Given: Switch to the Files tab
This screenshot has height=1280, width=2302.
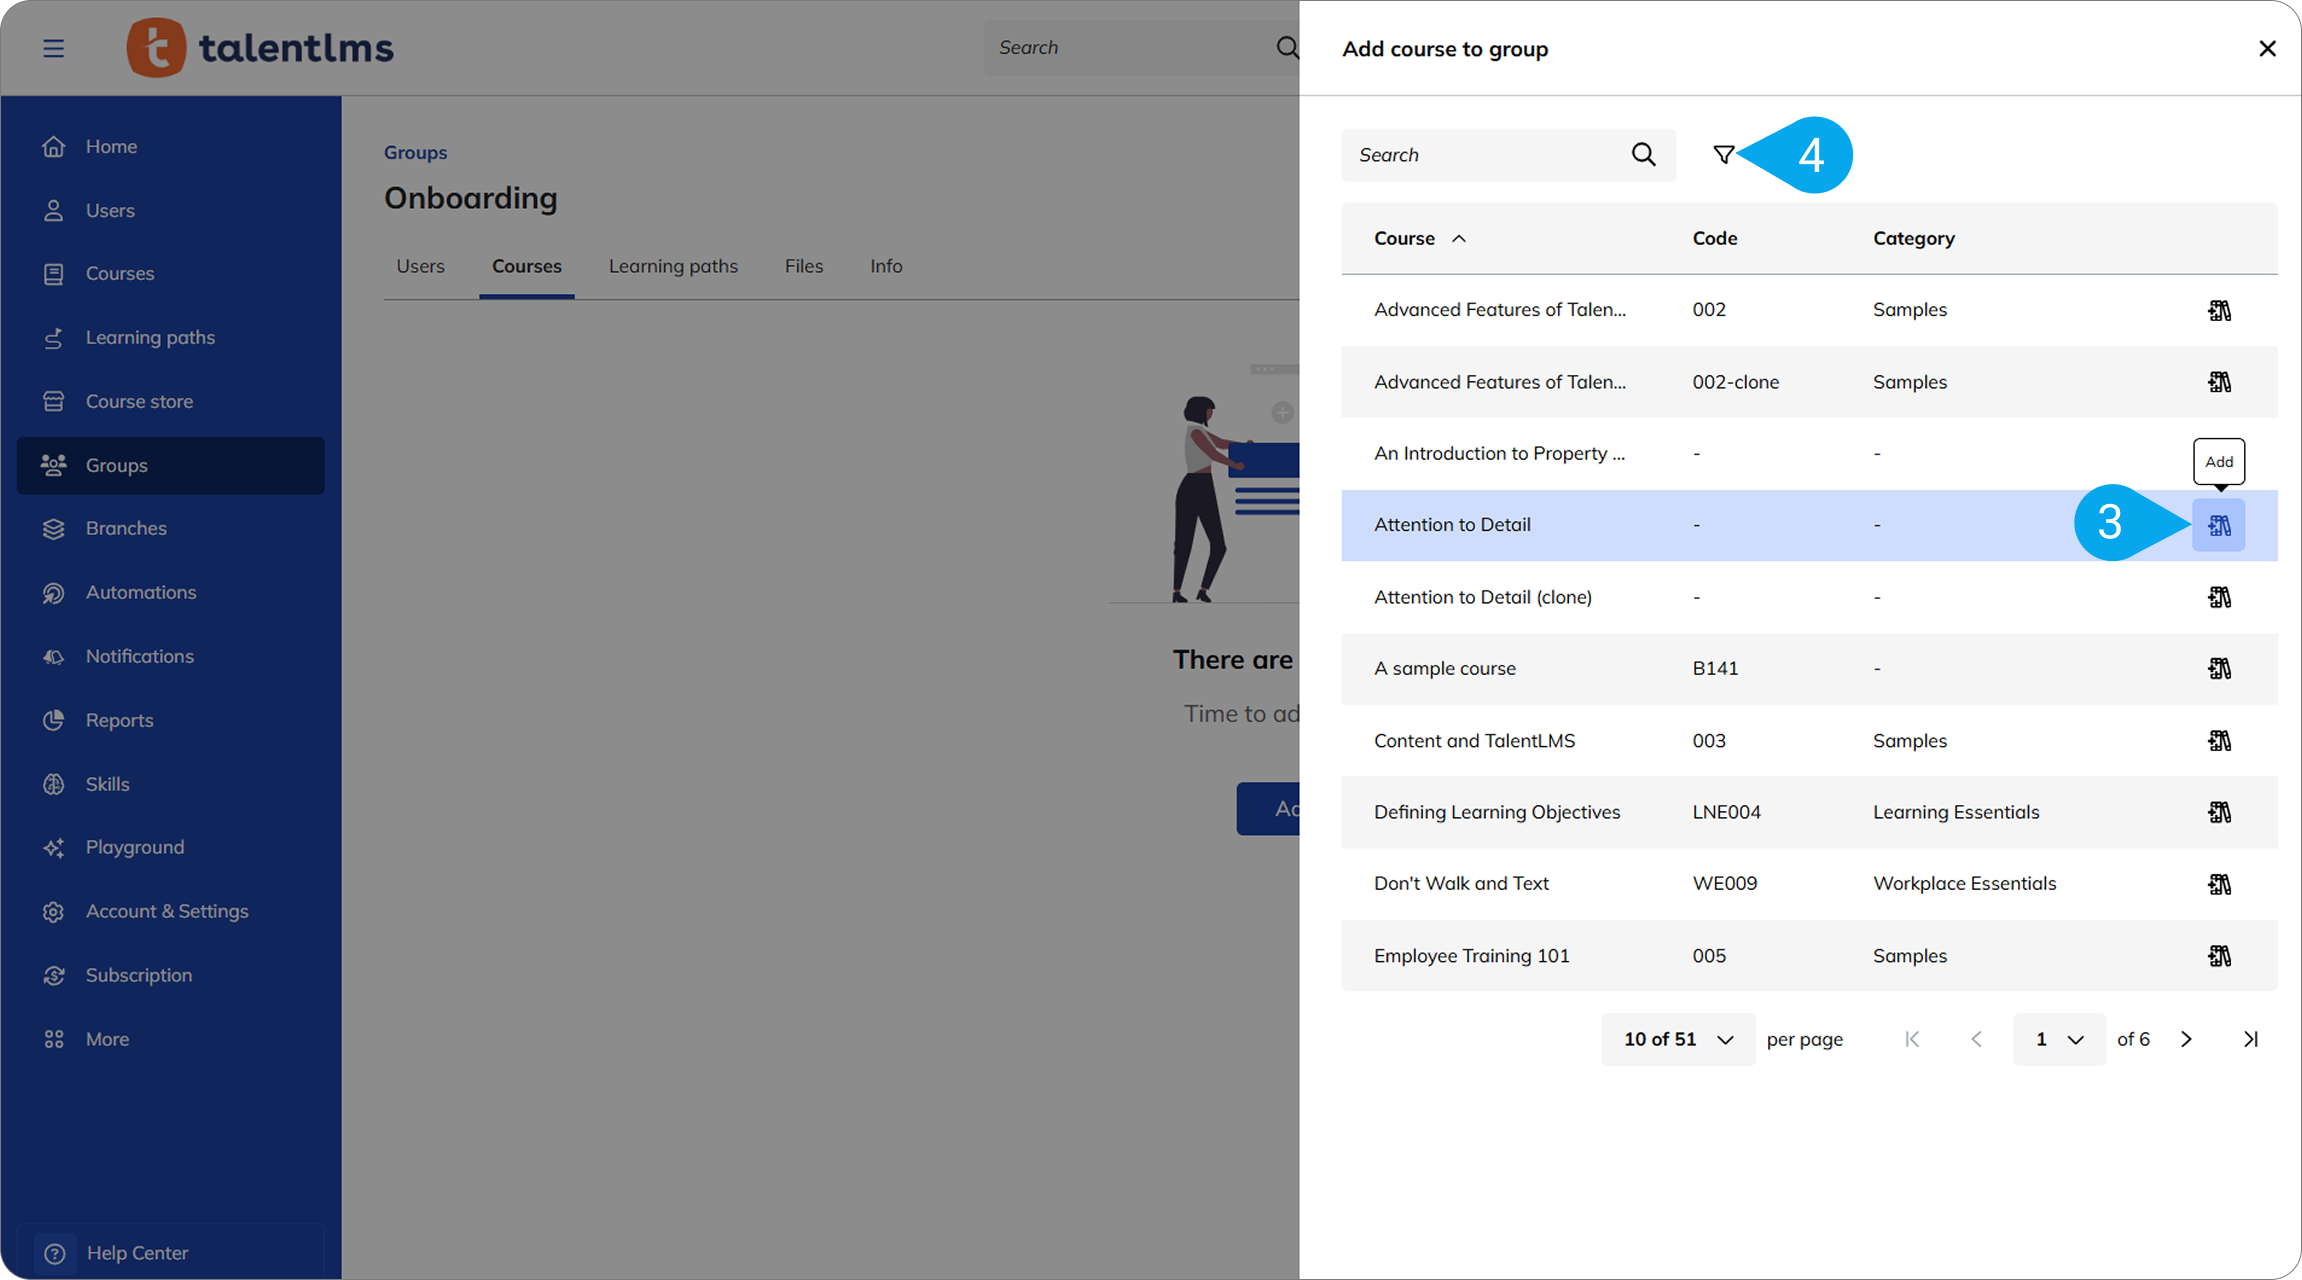Looking at the screenshot, I should (x=803, y=267).
